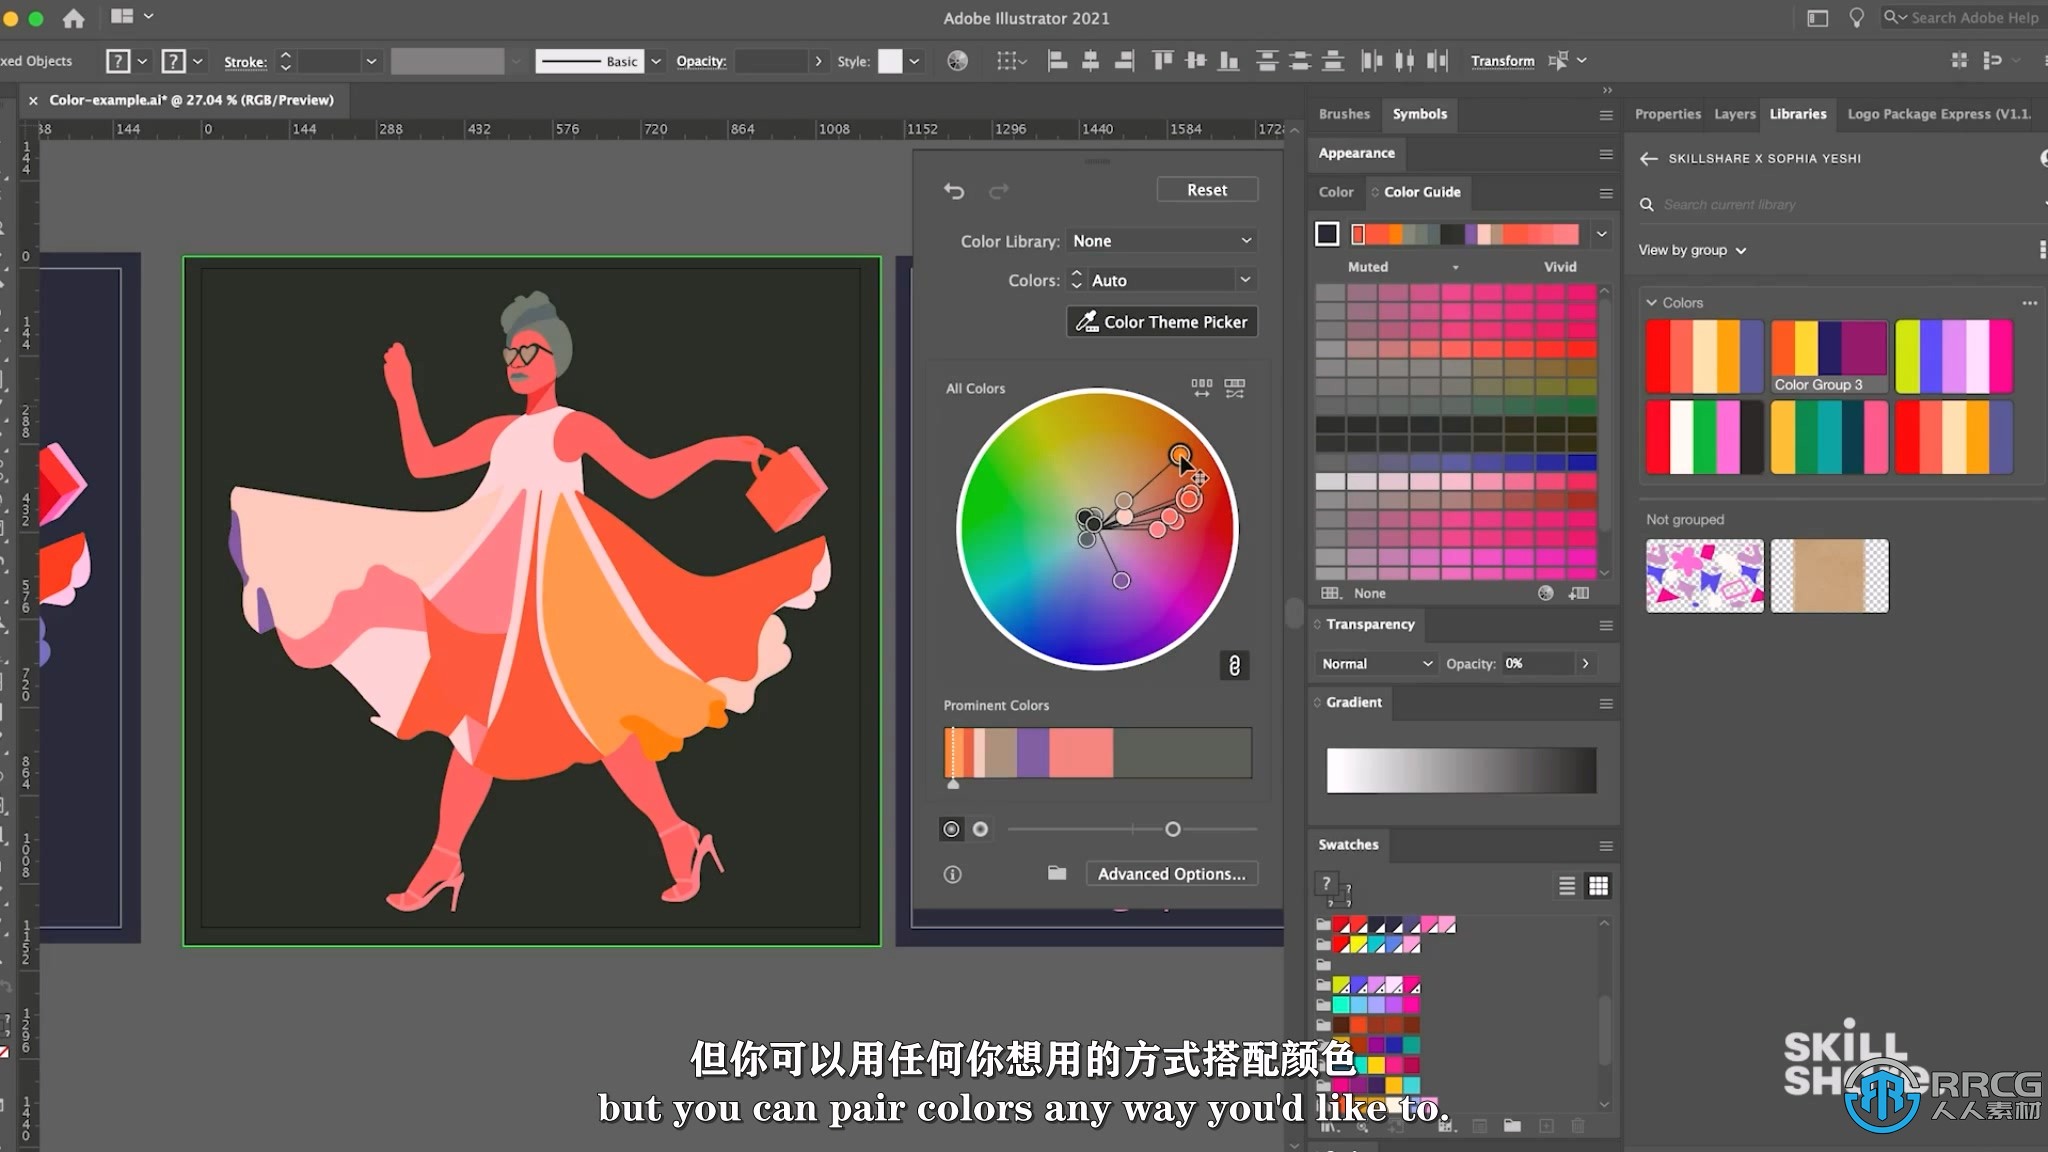The image size is (2048, 1152).
Task: Click the Color Theme Picker button
Action: tap(1162, 322)
